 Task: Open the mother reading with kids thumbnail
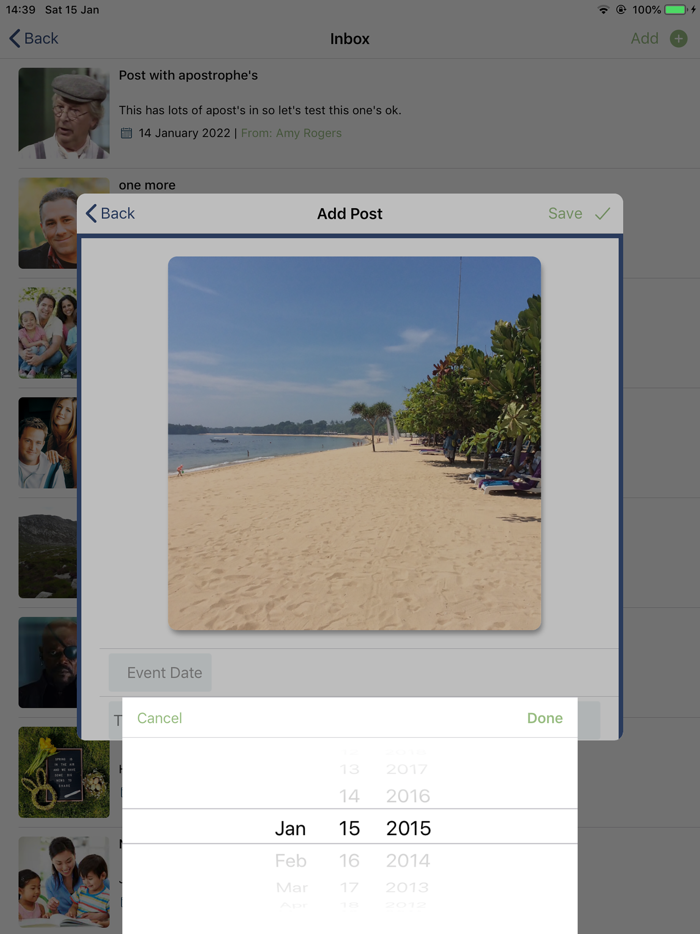coord(64,882)
